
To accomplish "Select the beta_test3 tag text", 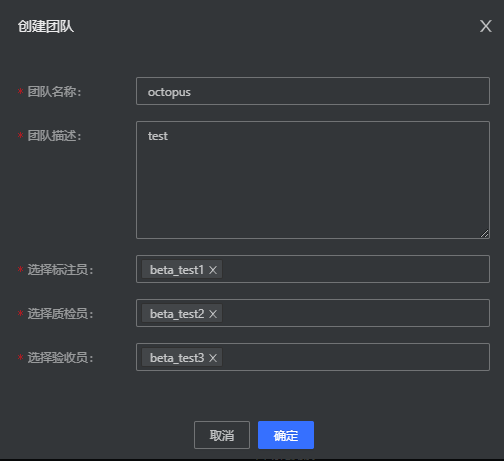I will click(177, 358).
